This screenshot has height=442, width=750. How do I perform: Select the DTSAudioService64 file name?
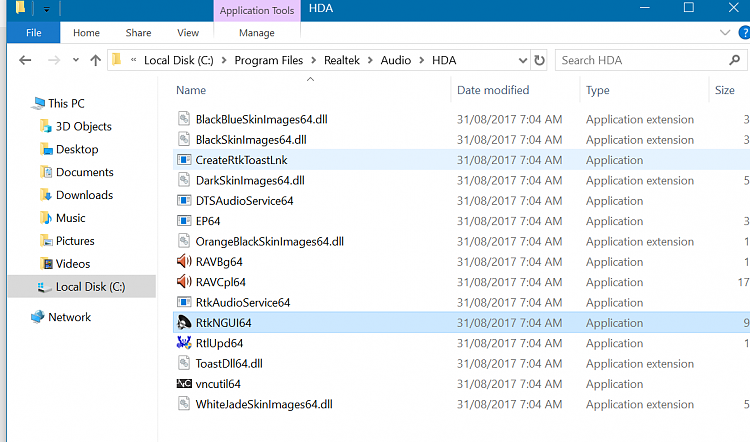click(x=244, y=201)
